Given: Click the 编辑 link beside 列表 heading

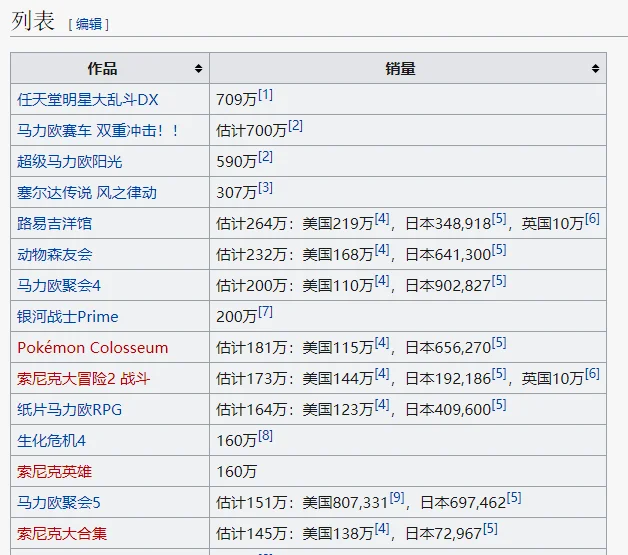Looking at the screenshot, I should click(x=89, y=24).
